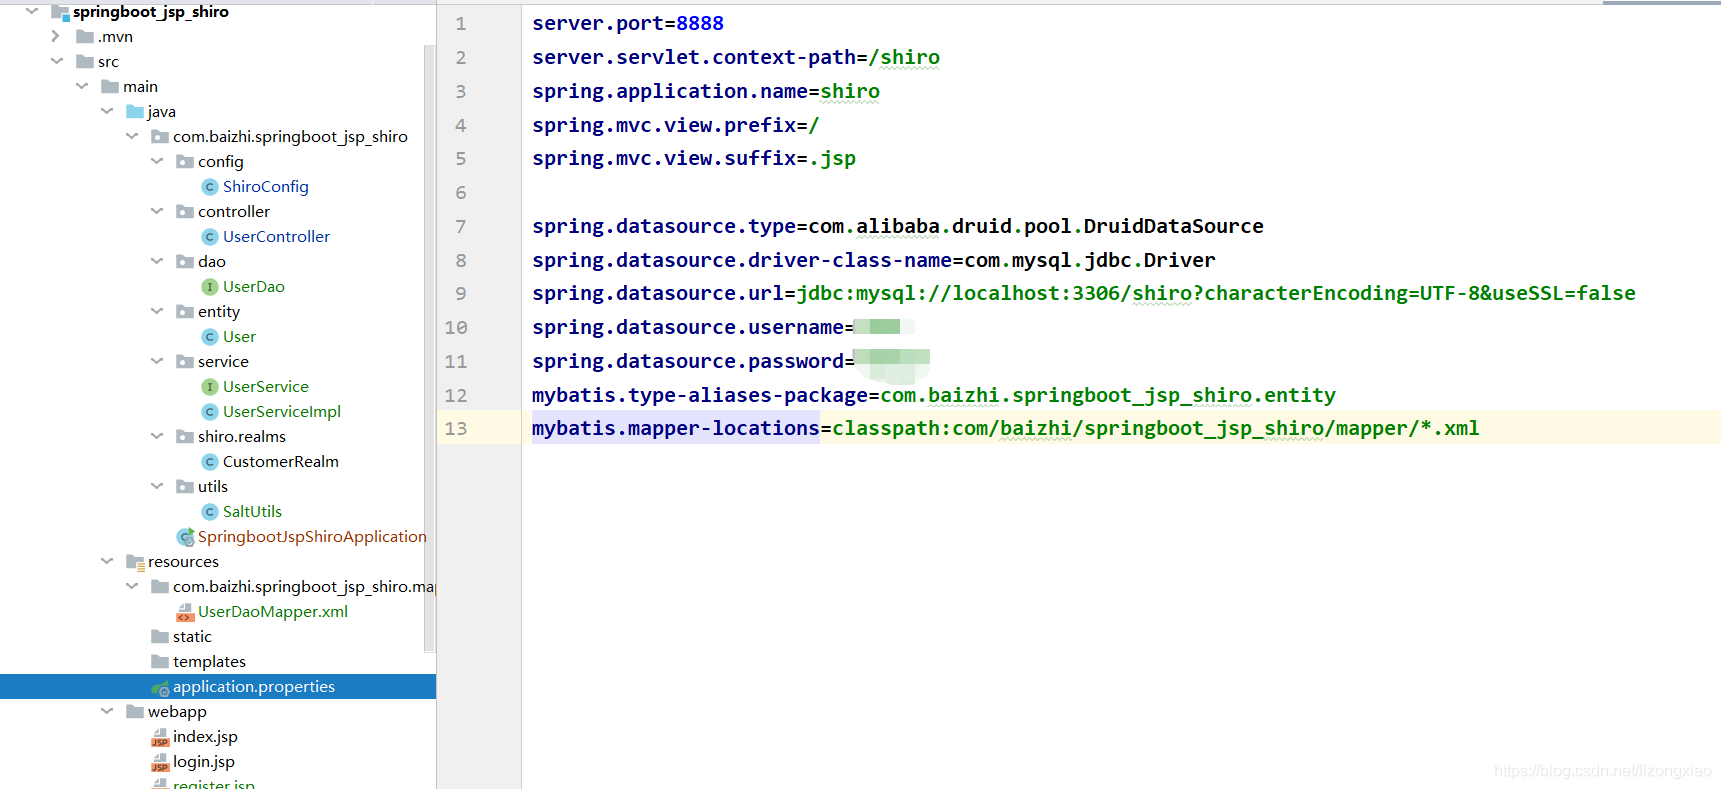The image size is (1721, 789).
Task: Collapse the src folder
Action: 56,61
